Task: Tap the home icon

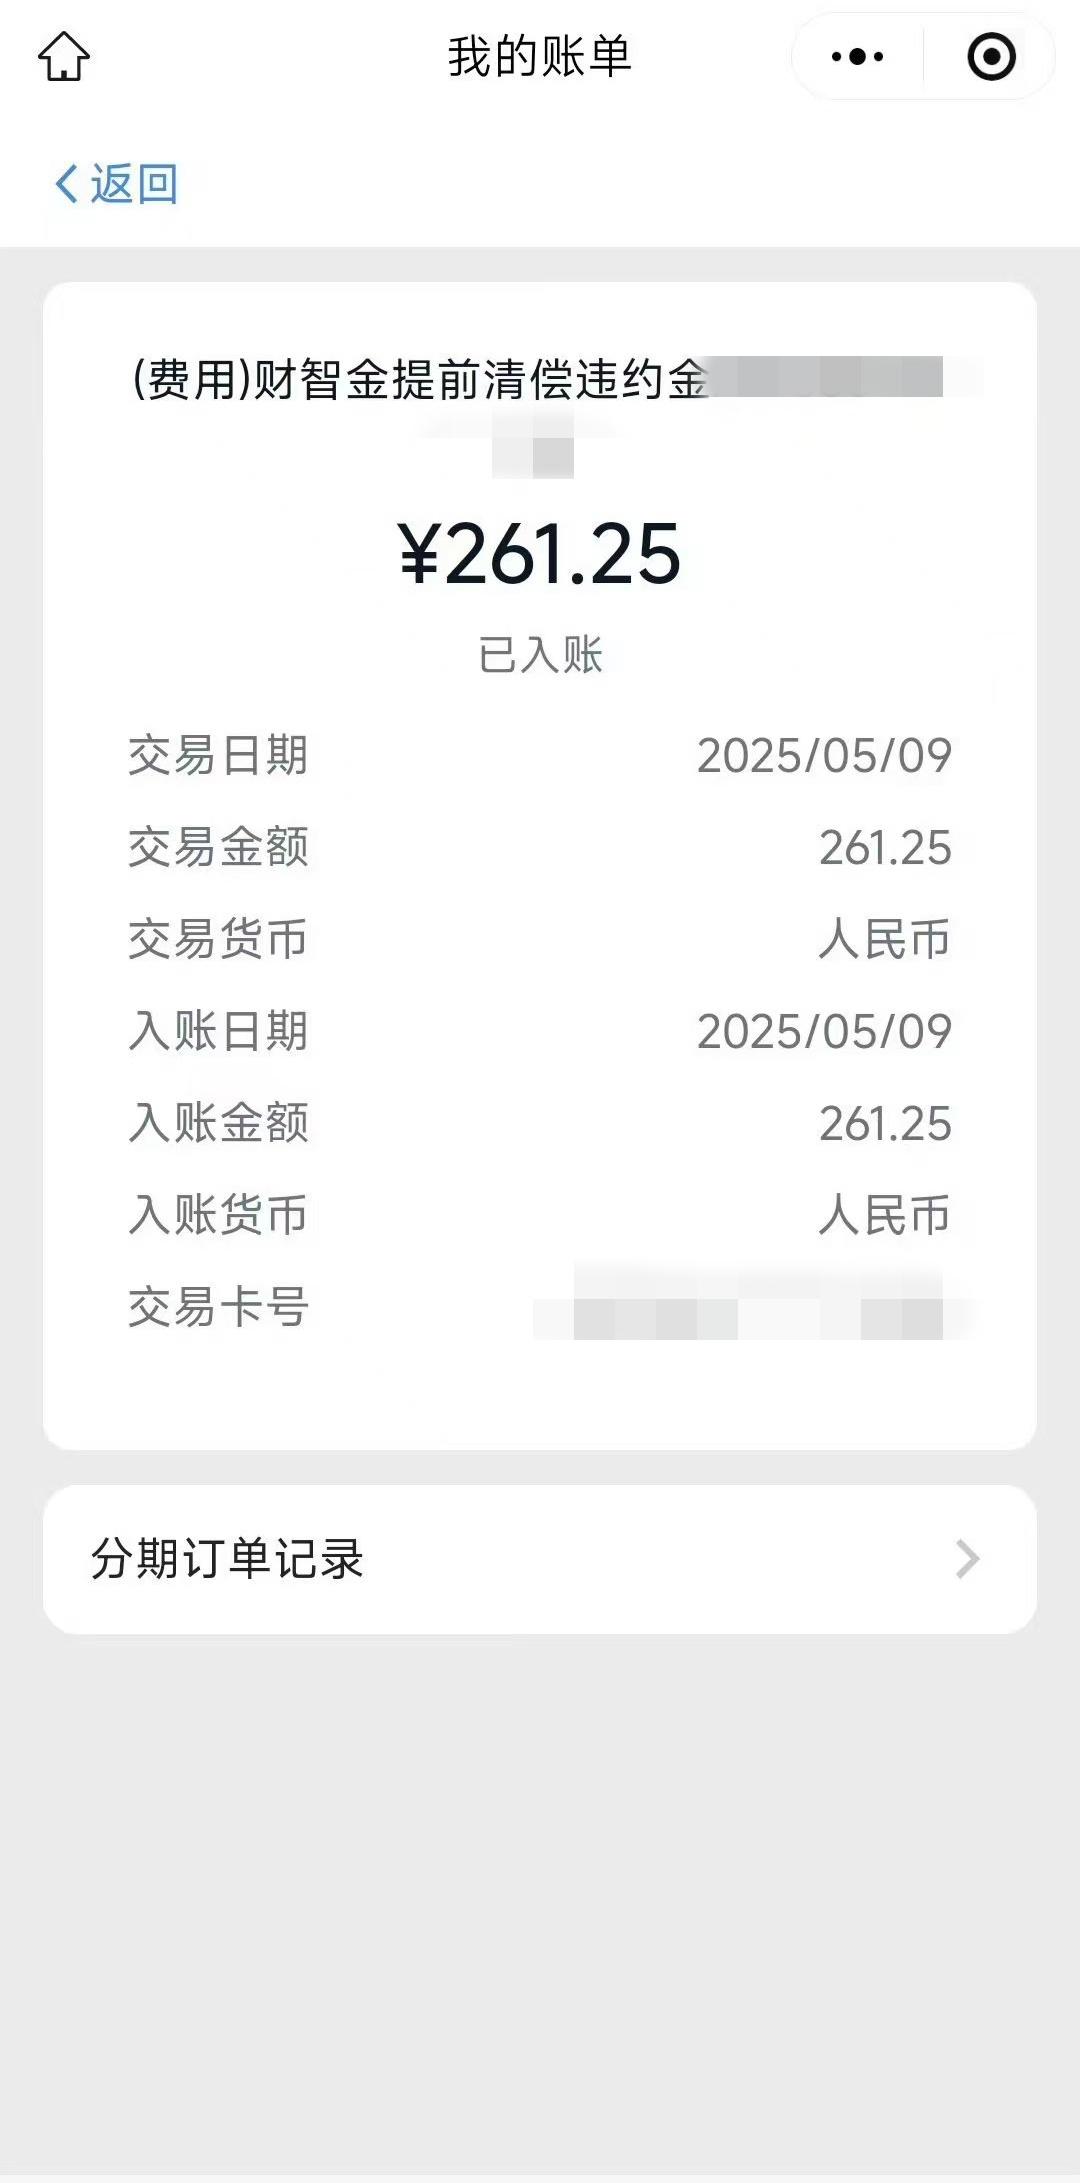Action: coord(64,56)
